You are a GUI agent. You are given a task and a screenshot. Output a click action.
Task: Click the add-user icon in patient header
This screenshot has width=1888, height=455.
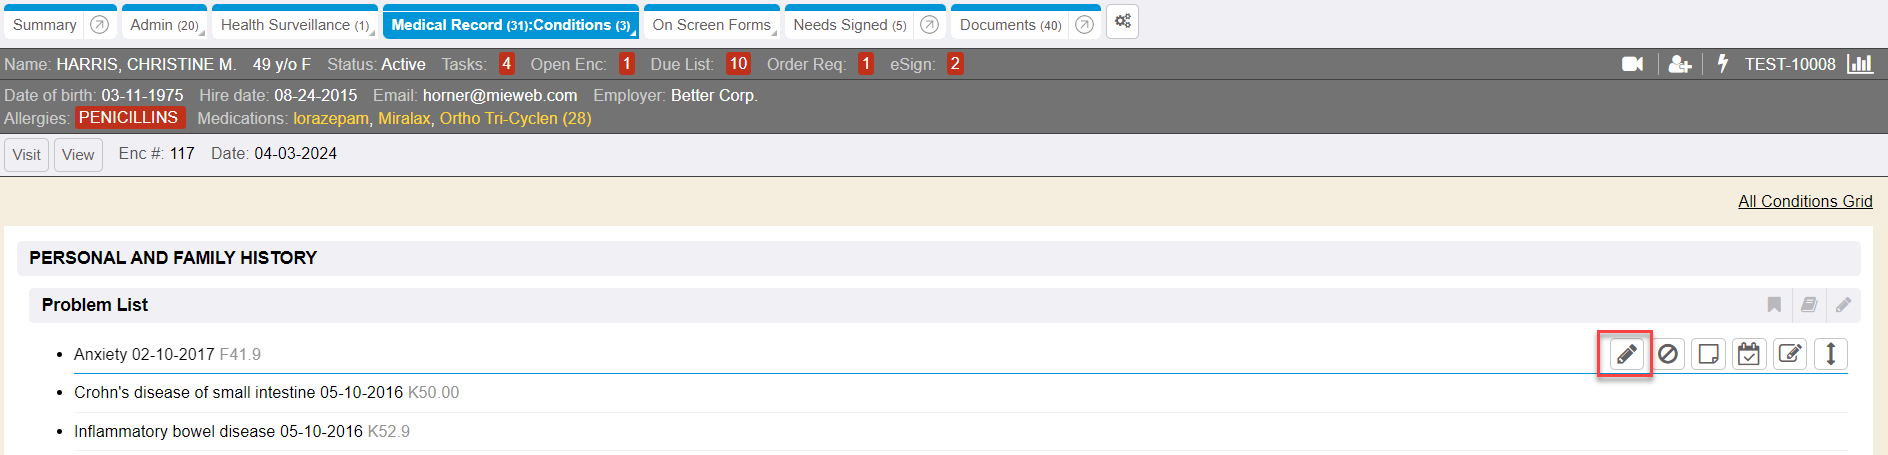coord(1680,64)
